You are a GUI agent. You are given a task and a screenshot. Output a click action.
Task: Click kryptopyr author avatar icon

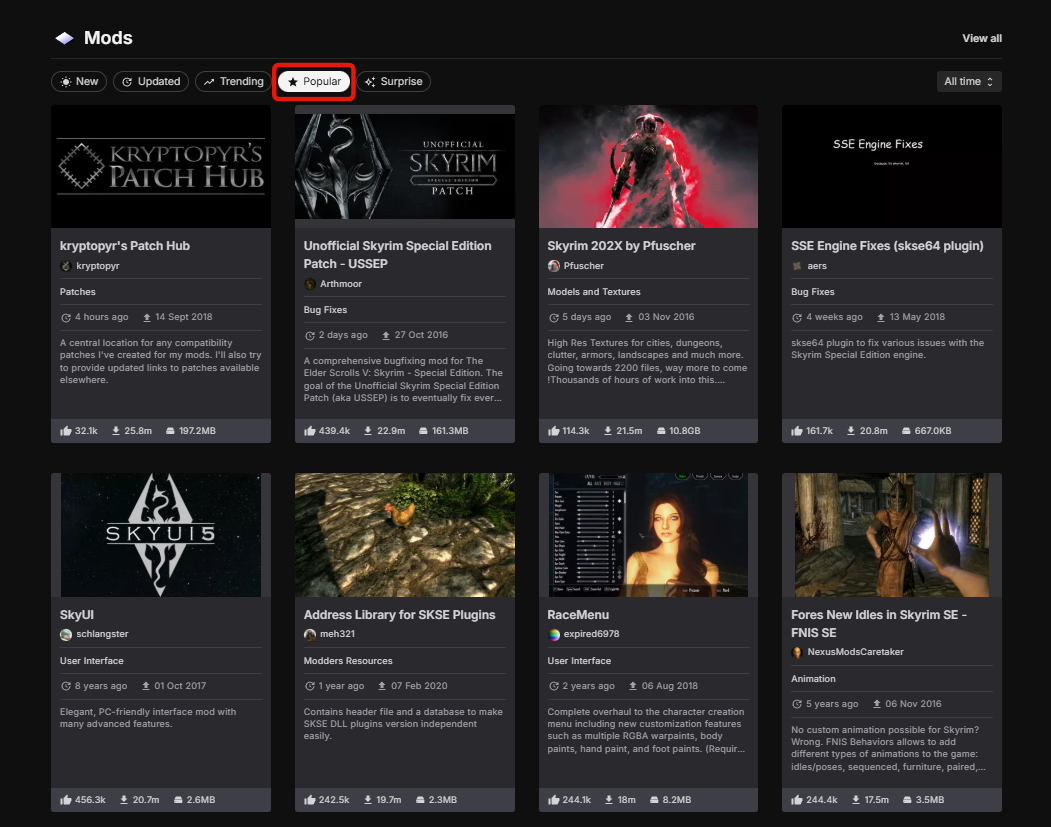click(66, 266)
